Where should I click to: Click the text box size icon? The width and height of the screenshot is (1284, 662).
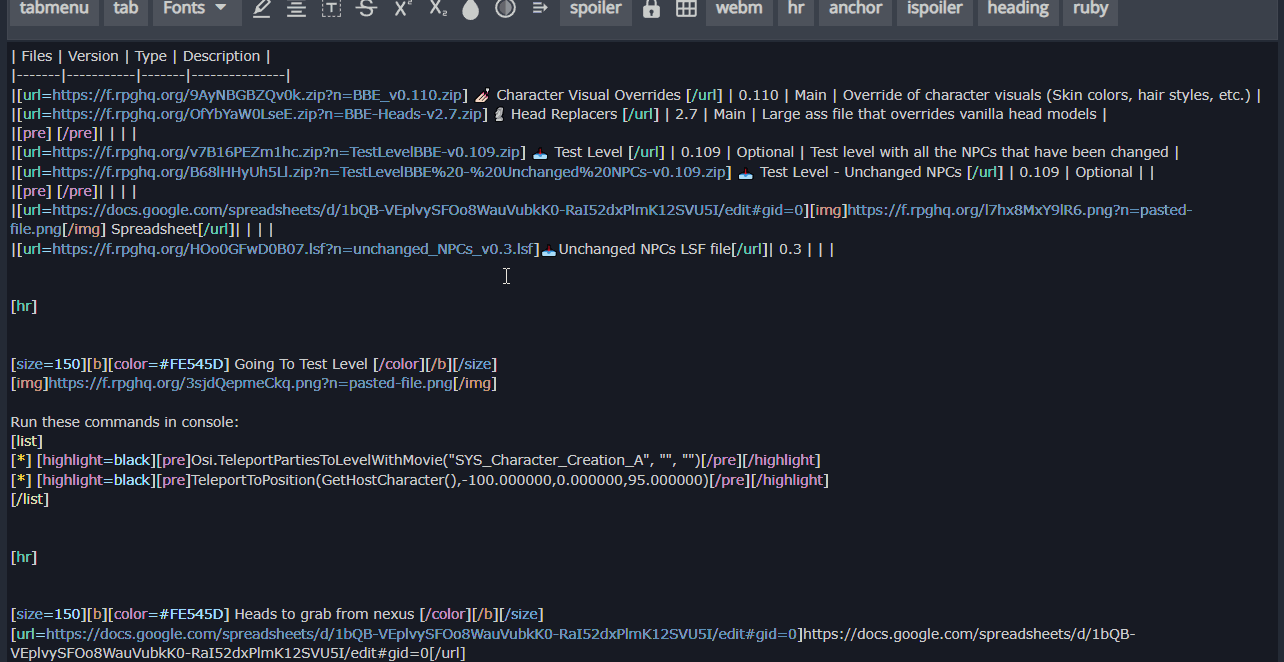click(x=331, y=9)
